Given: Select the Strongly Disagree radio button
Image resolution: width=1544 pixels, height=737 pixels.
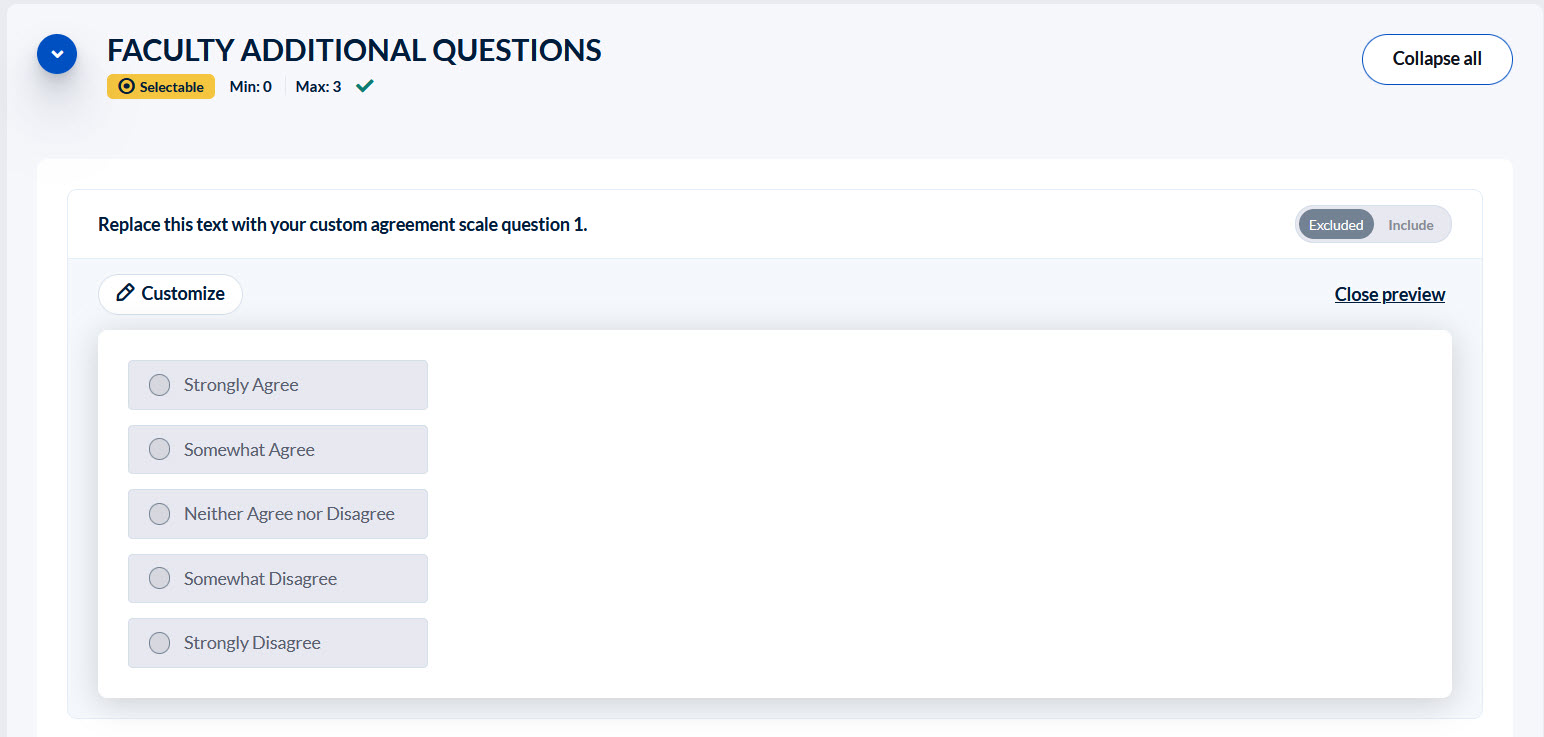Looking at the screenshot, I should 159,642.
